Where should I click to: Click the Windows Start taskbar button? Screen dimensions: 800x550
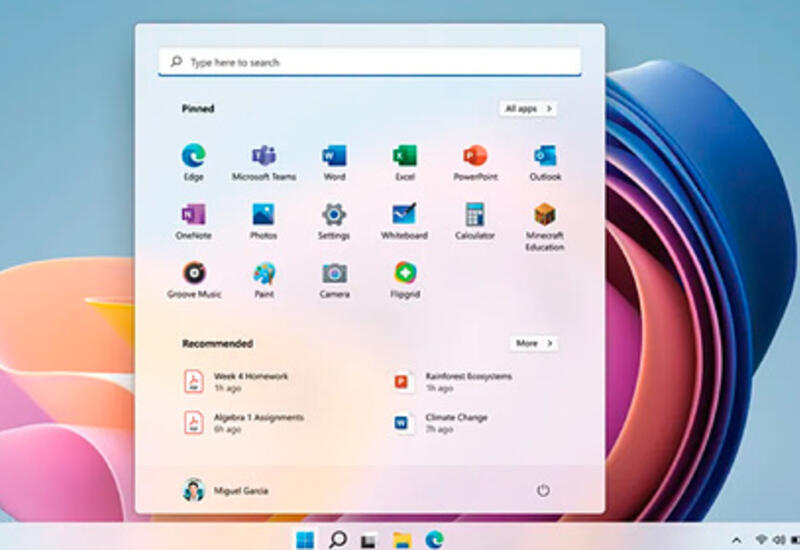(305, 539)
